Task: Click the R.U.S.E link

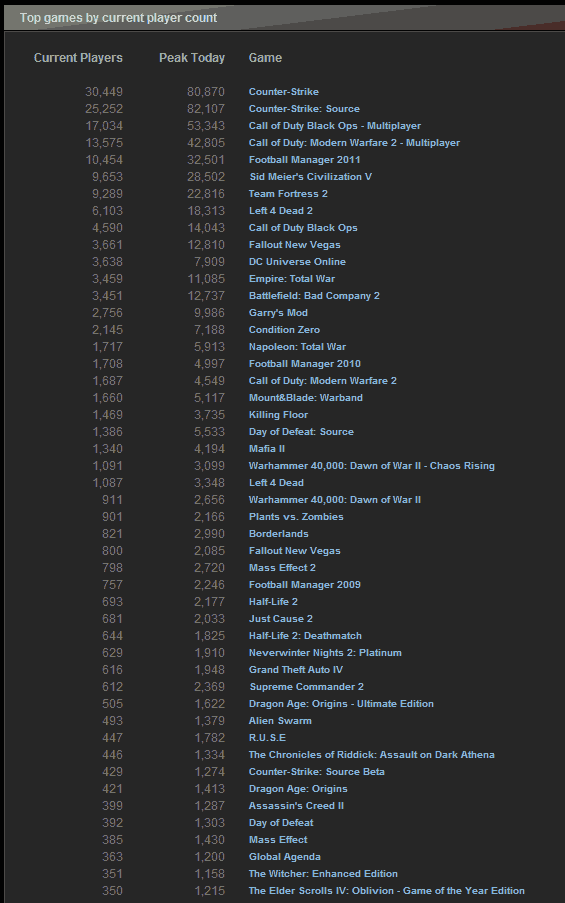Action: coord(267,737)
